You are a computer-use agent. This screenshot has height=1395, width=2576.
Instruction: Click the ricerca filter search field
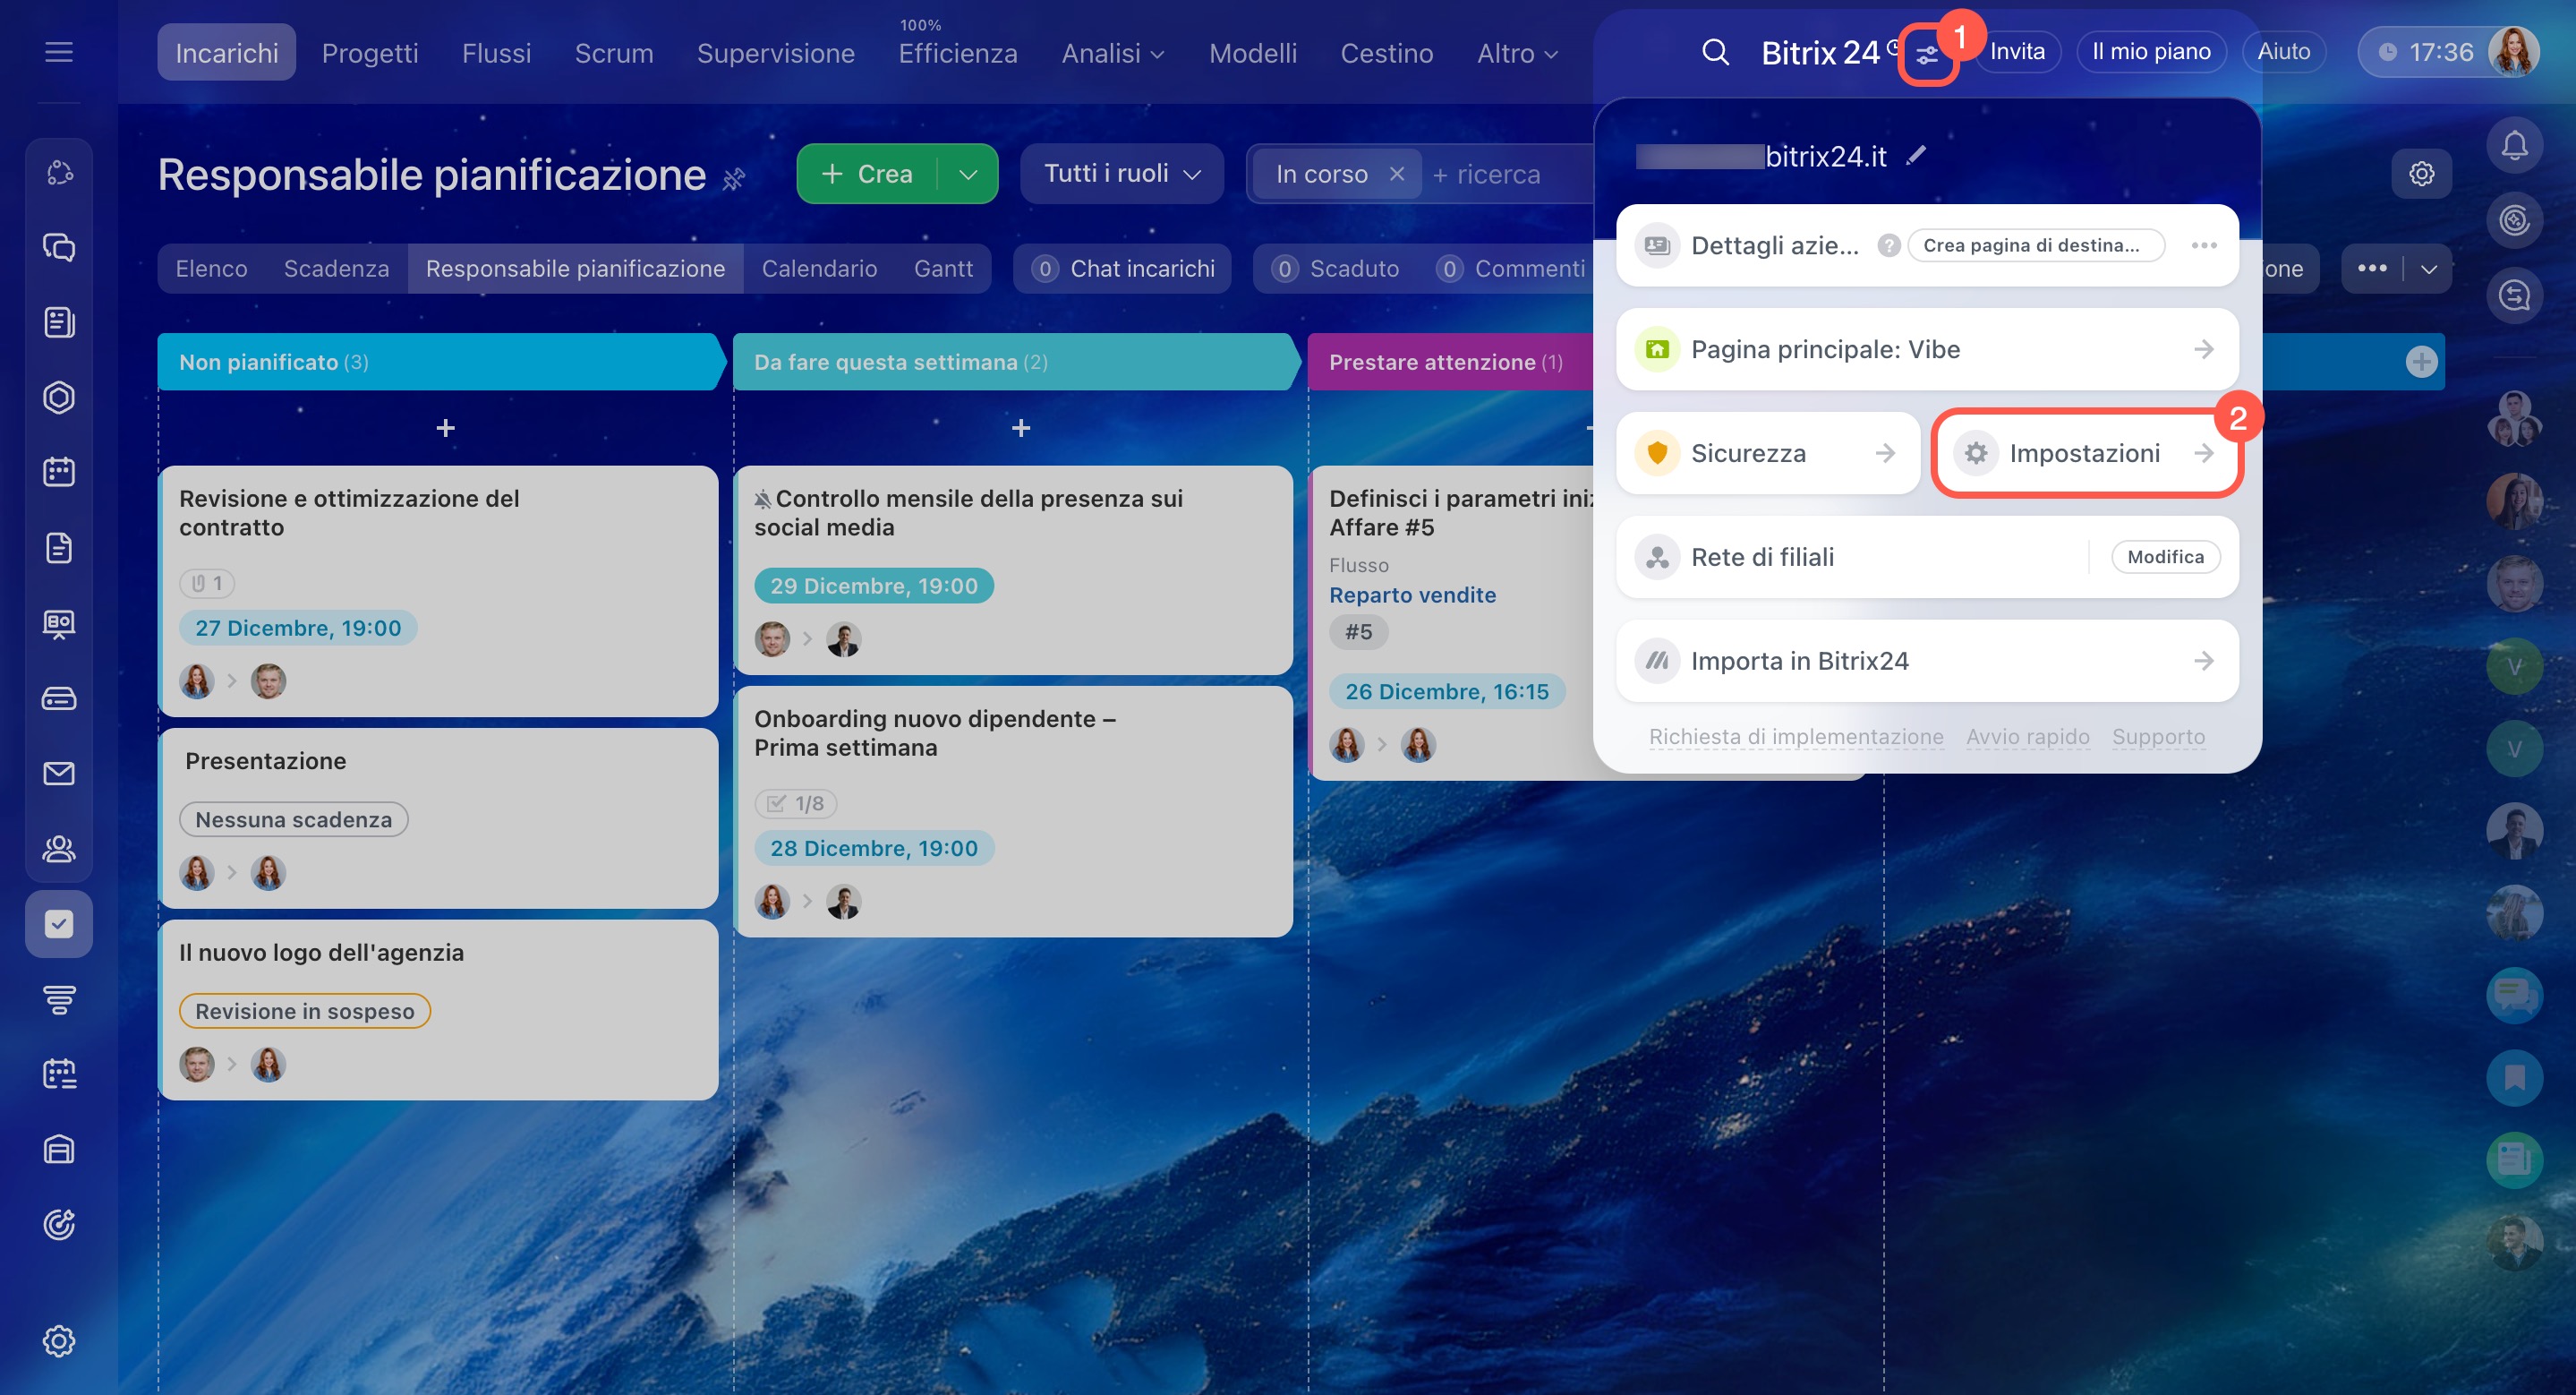coord(1500,174)
